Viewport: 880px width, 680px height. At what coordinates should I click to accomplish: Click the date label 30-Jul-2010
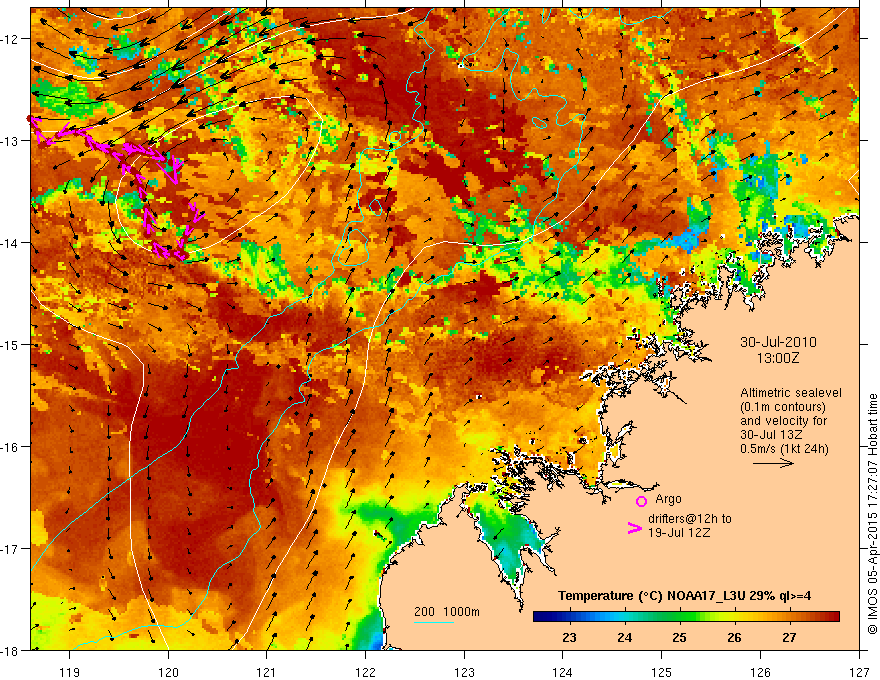click(x=778, y=342)
